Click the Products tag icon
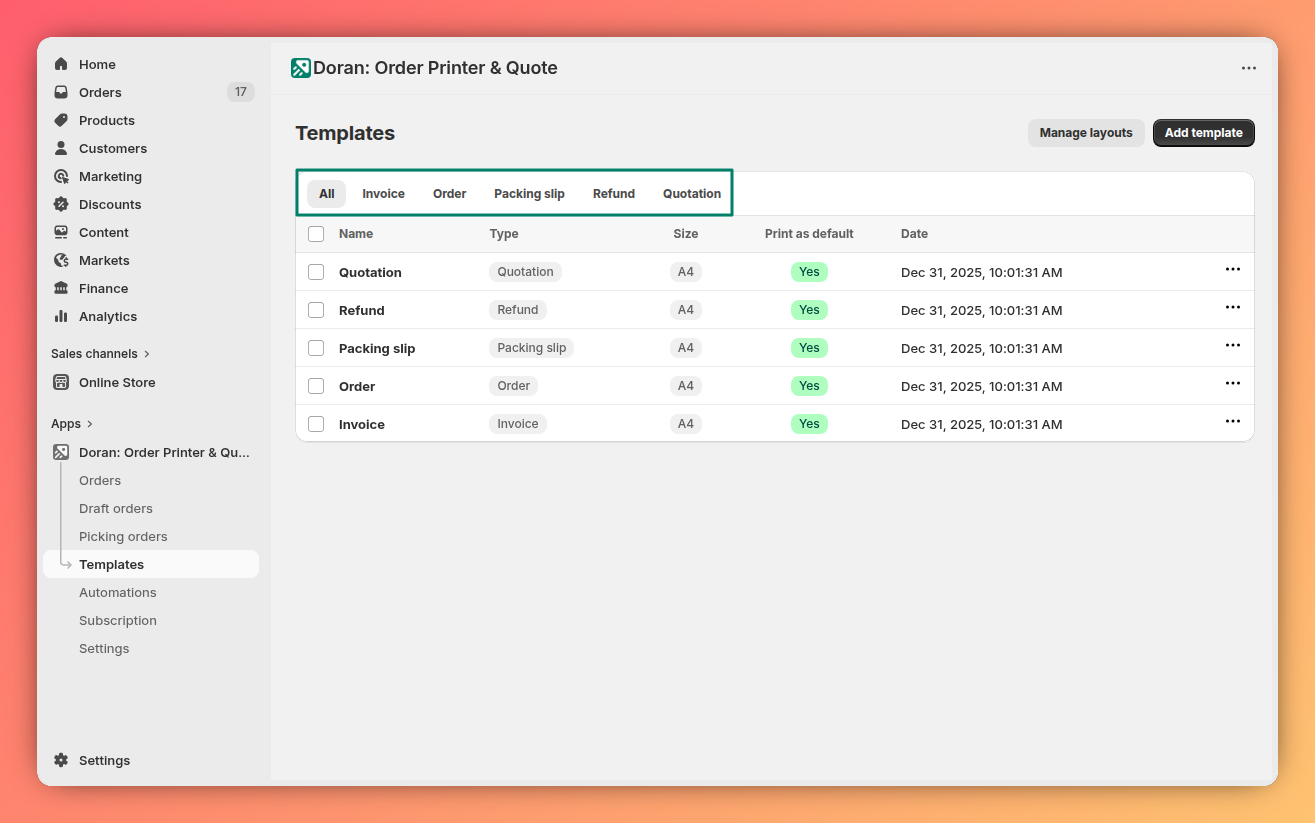1315x823 pixels. pos(61,120)
